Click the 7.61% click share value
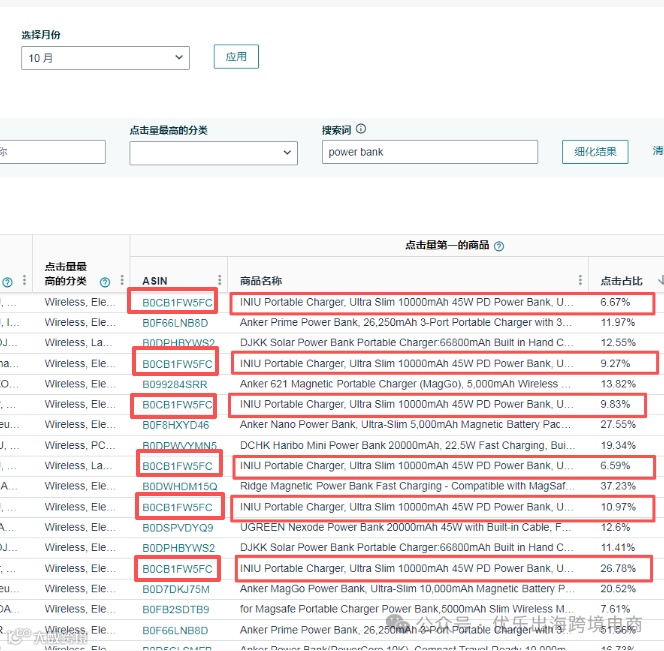The image size is (664, 651). click(x=615, y=609)
